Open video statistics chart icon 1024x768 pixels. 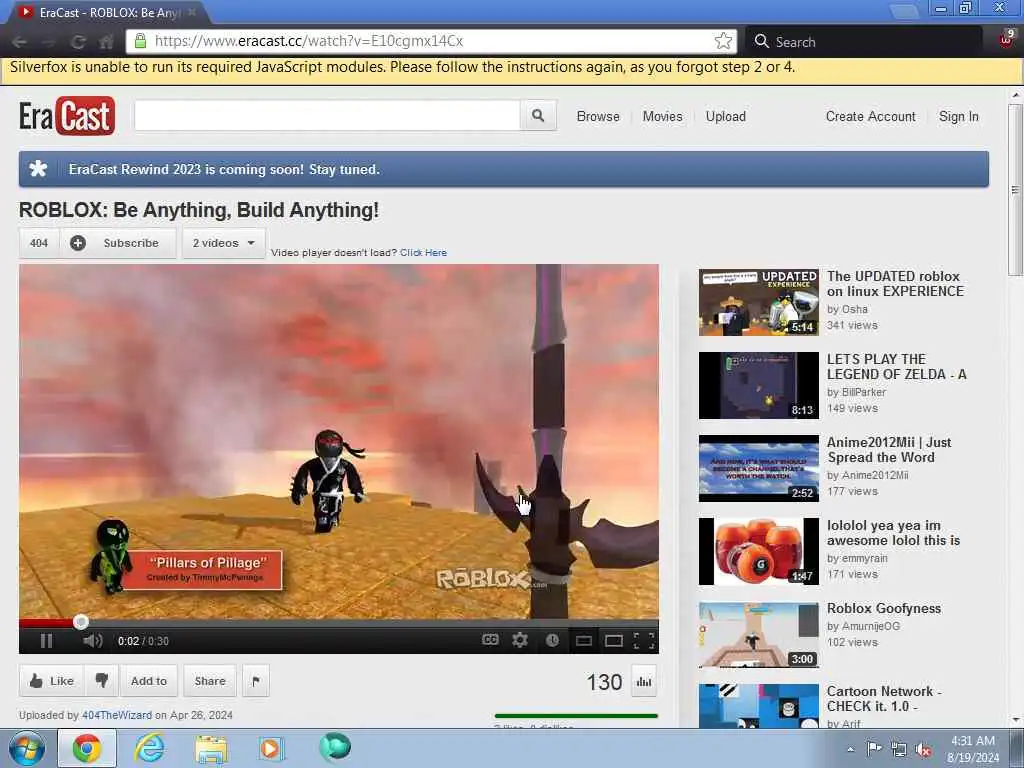coord(644,682)
